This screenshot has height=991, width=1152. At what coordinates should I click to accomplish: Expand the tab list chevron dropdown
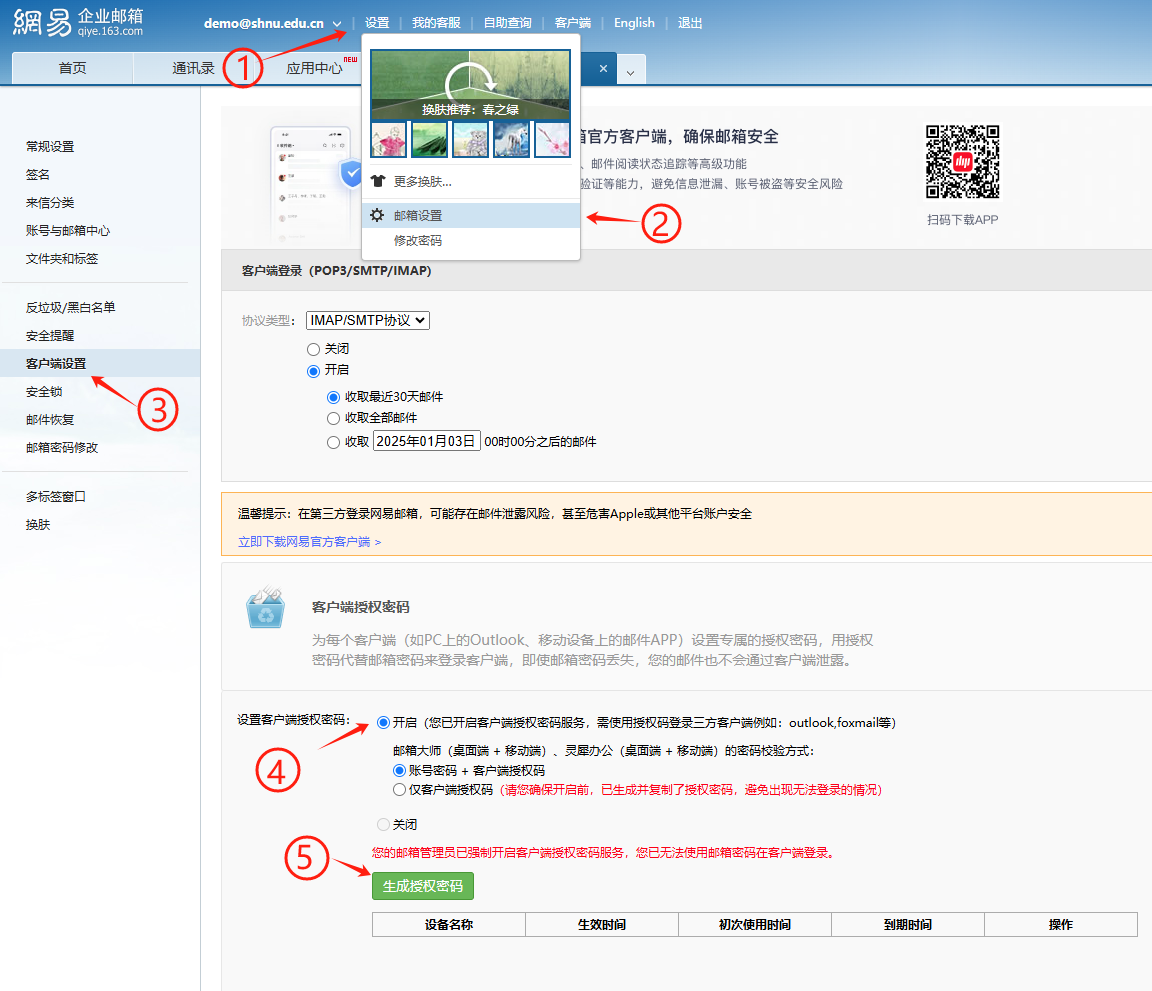point(631,71)
